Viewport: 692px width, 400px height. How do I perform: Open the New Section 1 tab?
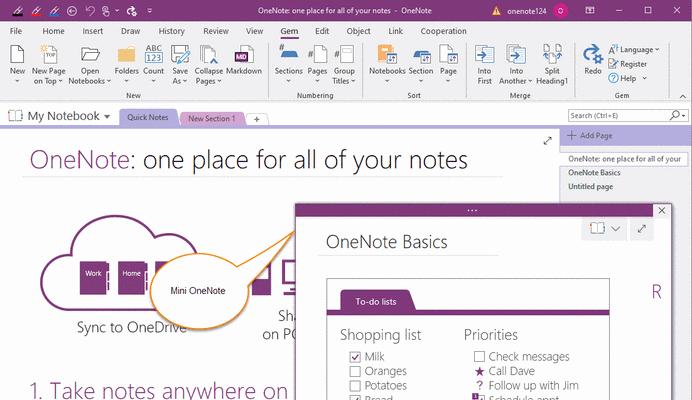point(212,118)
